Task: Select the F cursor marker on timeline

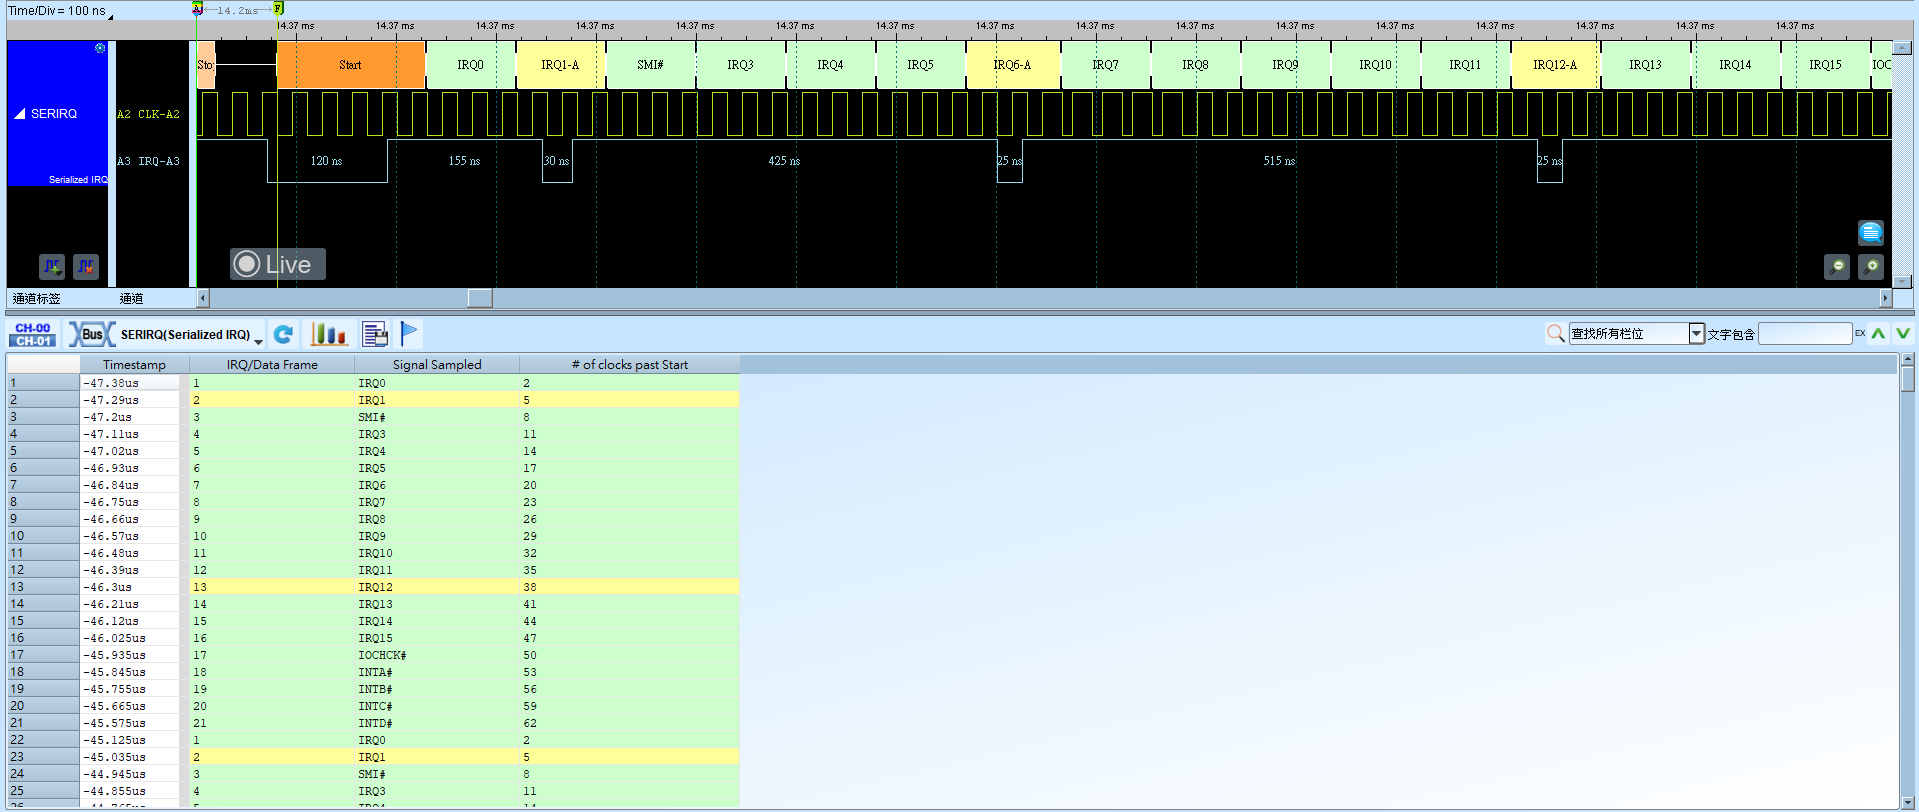Action: click(x=278, y=9)
